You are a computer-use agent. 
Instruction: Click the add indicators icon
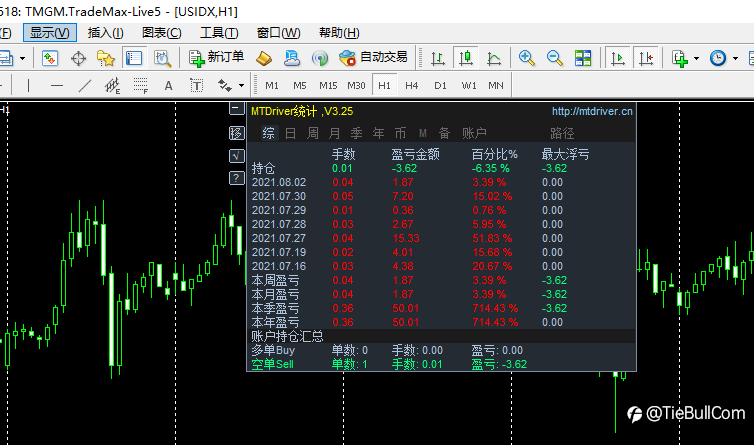(x=679, y=58)
